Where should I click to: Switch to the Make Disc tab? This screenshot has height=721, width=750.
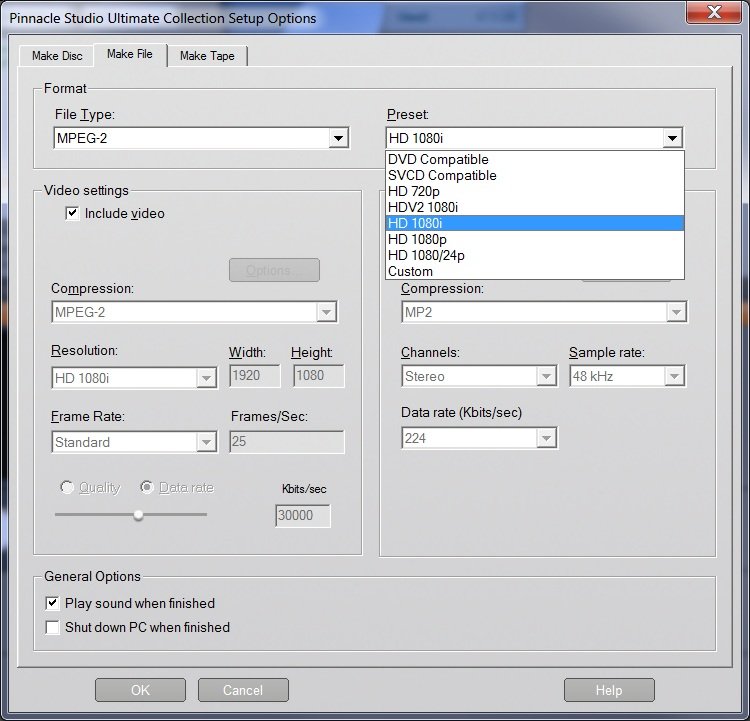(x=57, y=56)
